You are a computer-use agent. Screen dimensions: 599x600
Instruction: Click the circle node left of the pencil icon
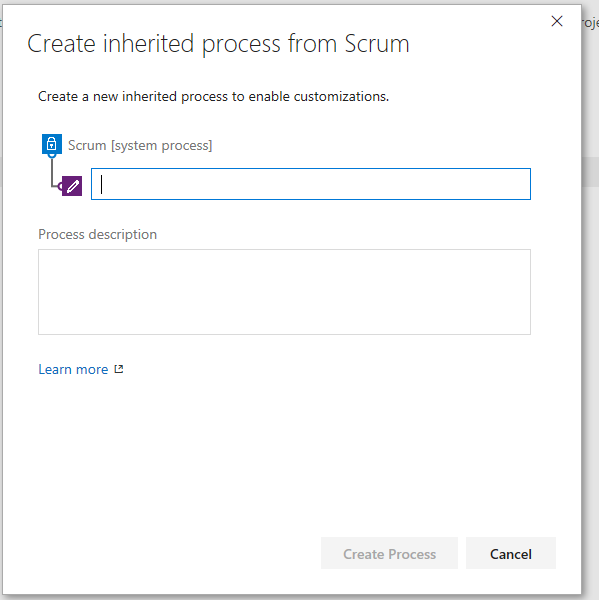pyautogui.click(x=60, y=186)
